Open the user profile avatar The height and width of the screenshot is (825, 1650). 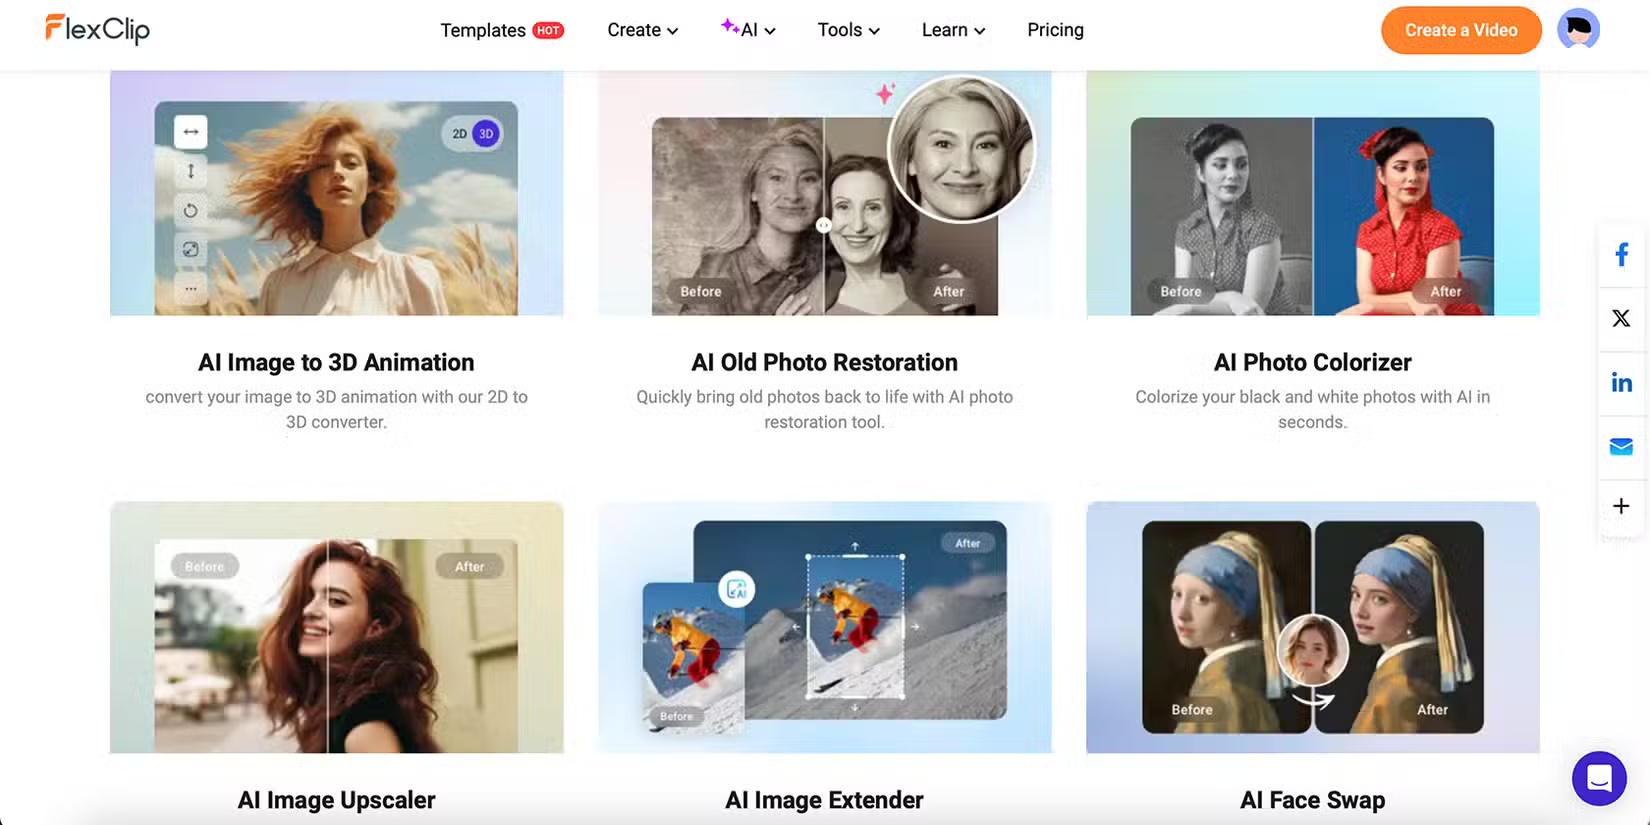[1578, 30]
